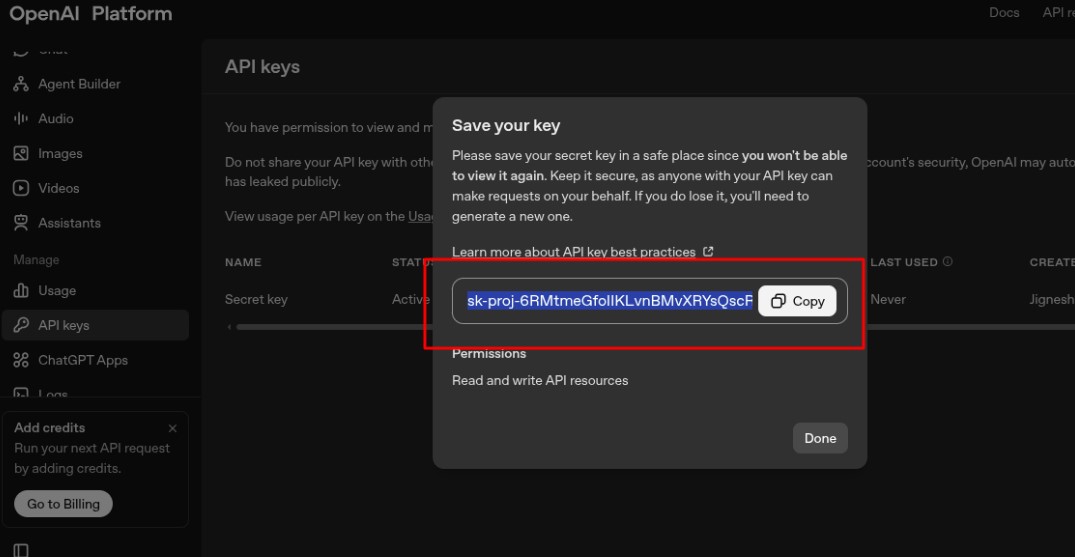Collapse sidebar using bottom panel icon
1075x557 pixels.
click(21, 549)
